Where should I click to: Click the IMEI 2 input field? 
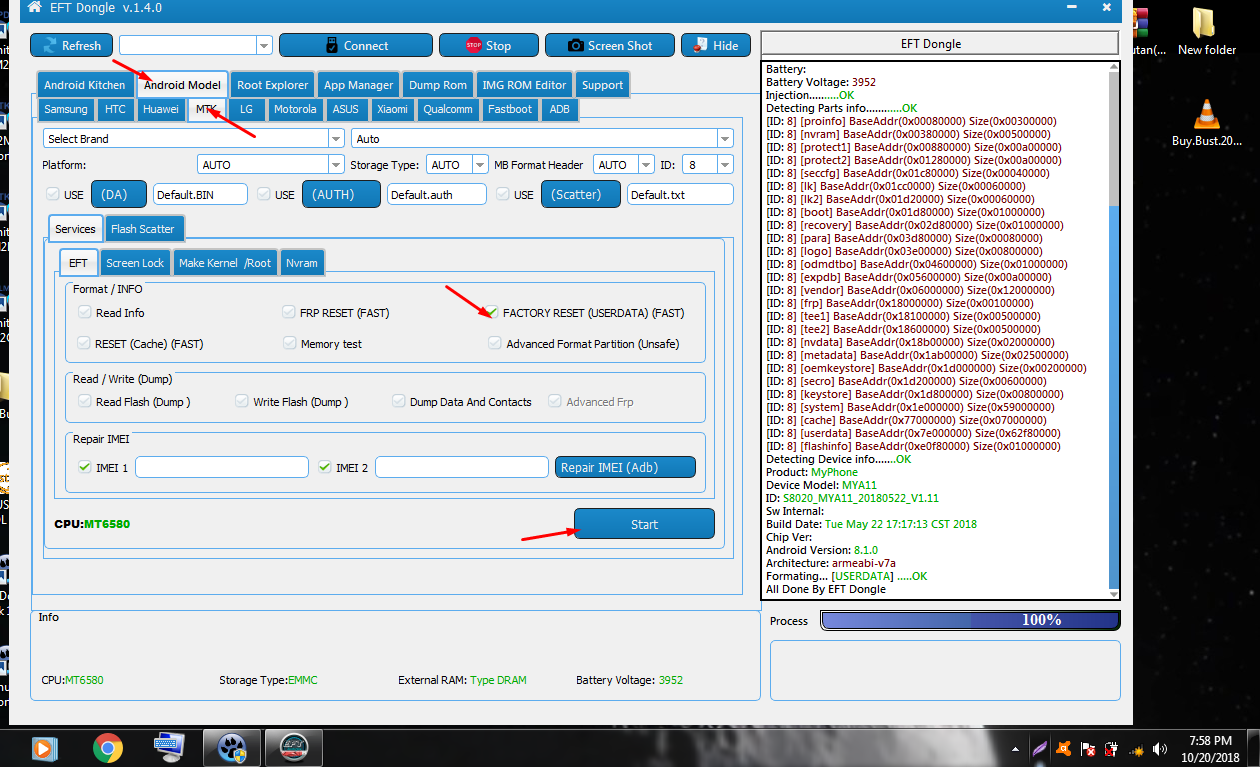[x=463, y=467]
